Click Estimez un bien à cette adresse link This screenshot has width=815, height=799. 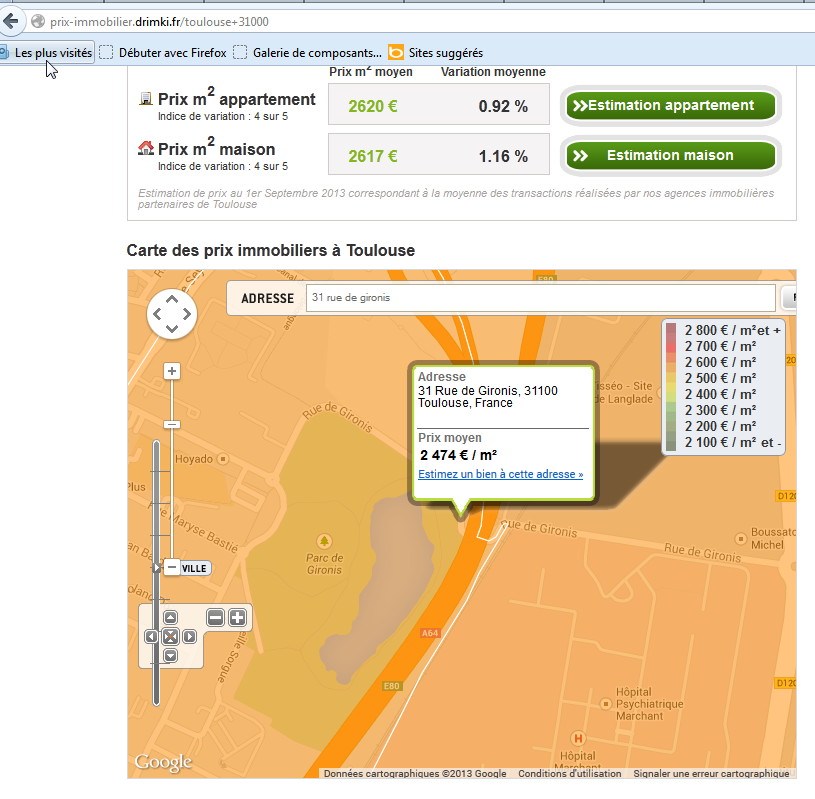500,474
